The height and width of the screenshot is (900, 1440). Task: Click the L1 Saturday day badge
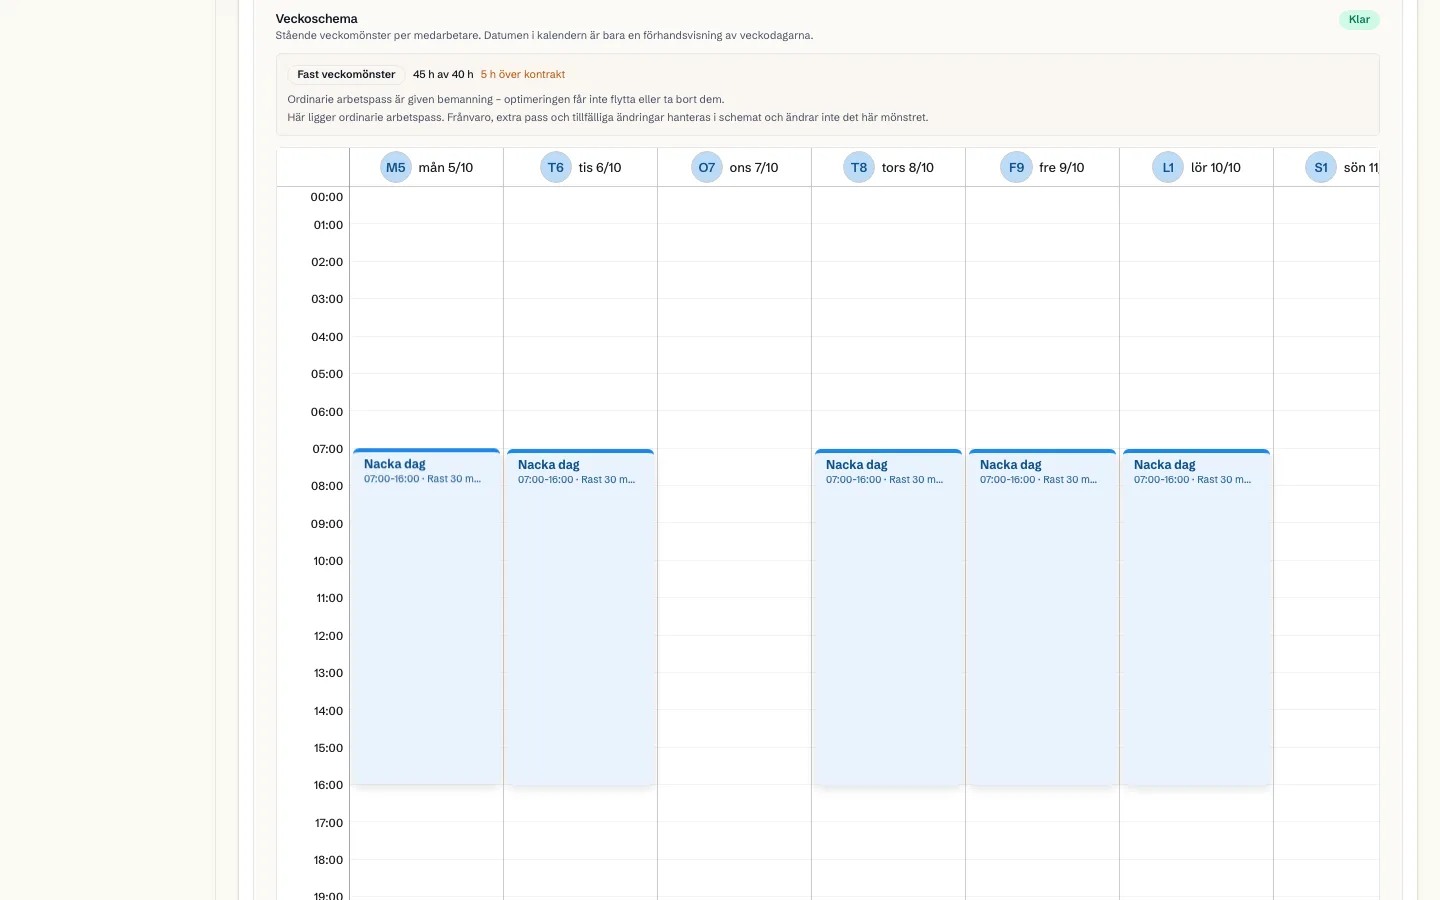coord(1168,167)
